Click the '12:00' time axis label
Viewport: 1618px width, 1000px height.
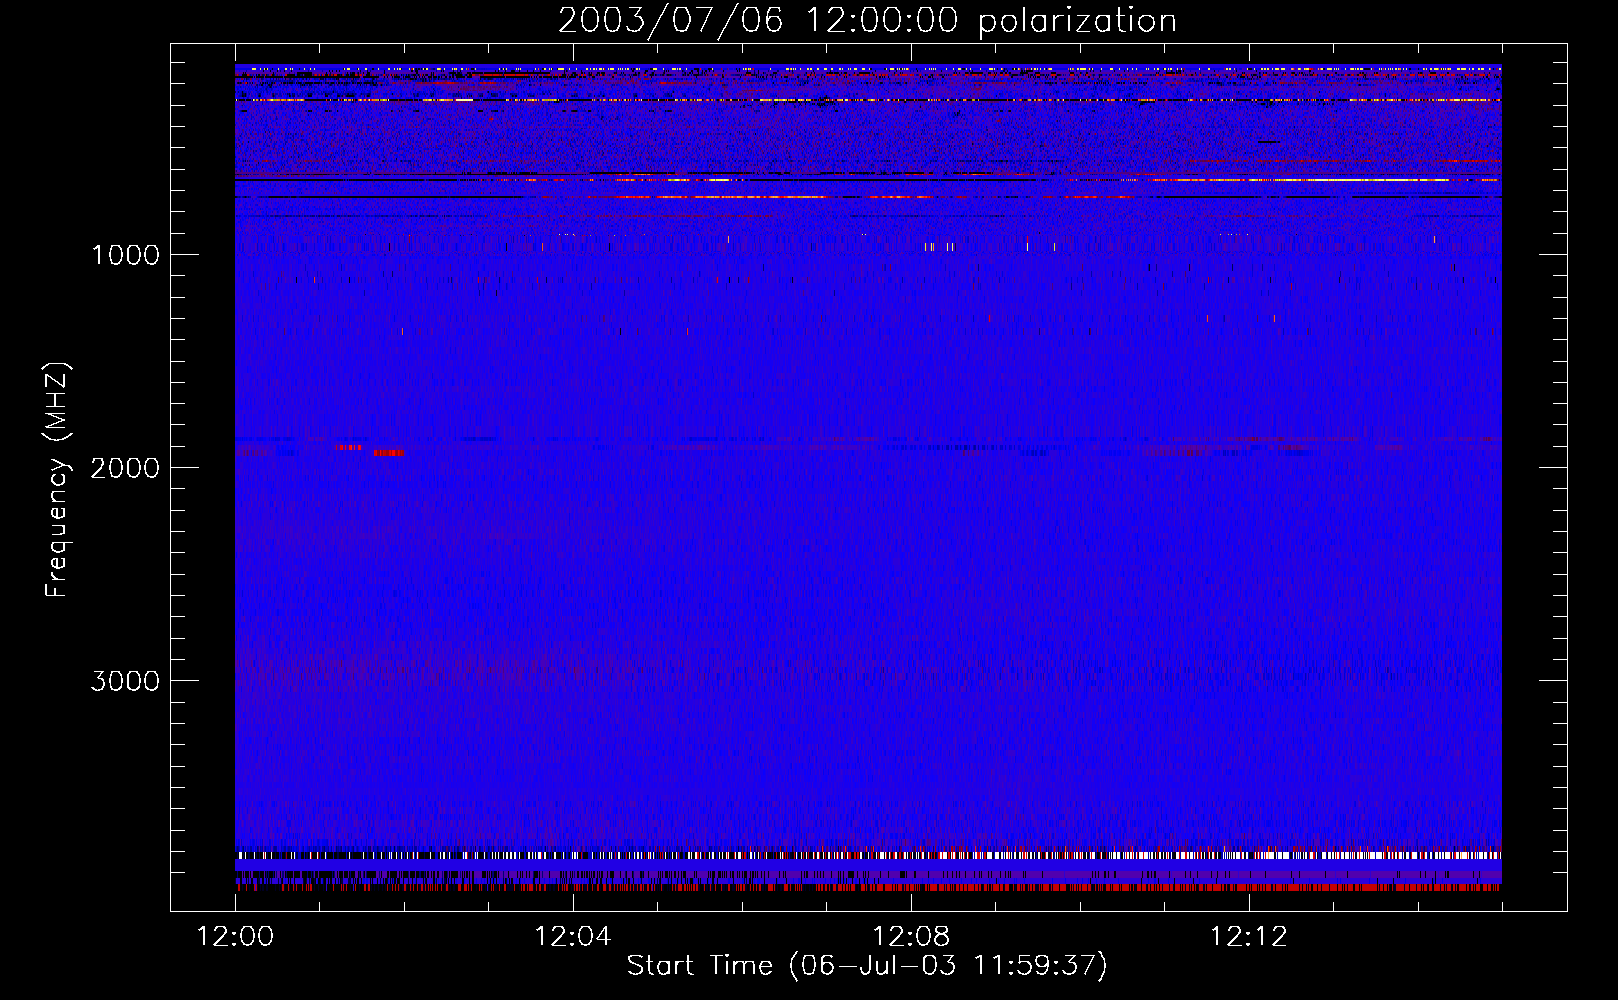pos(235,937)
